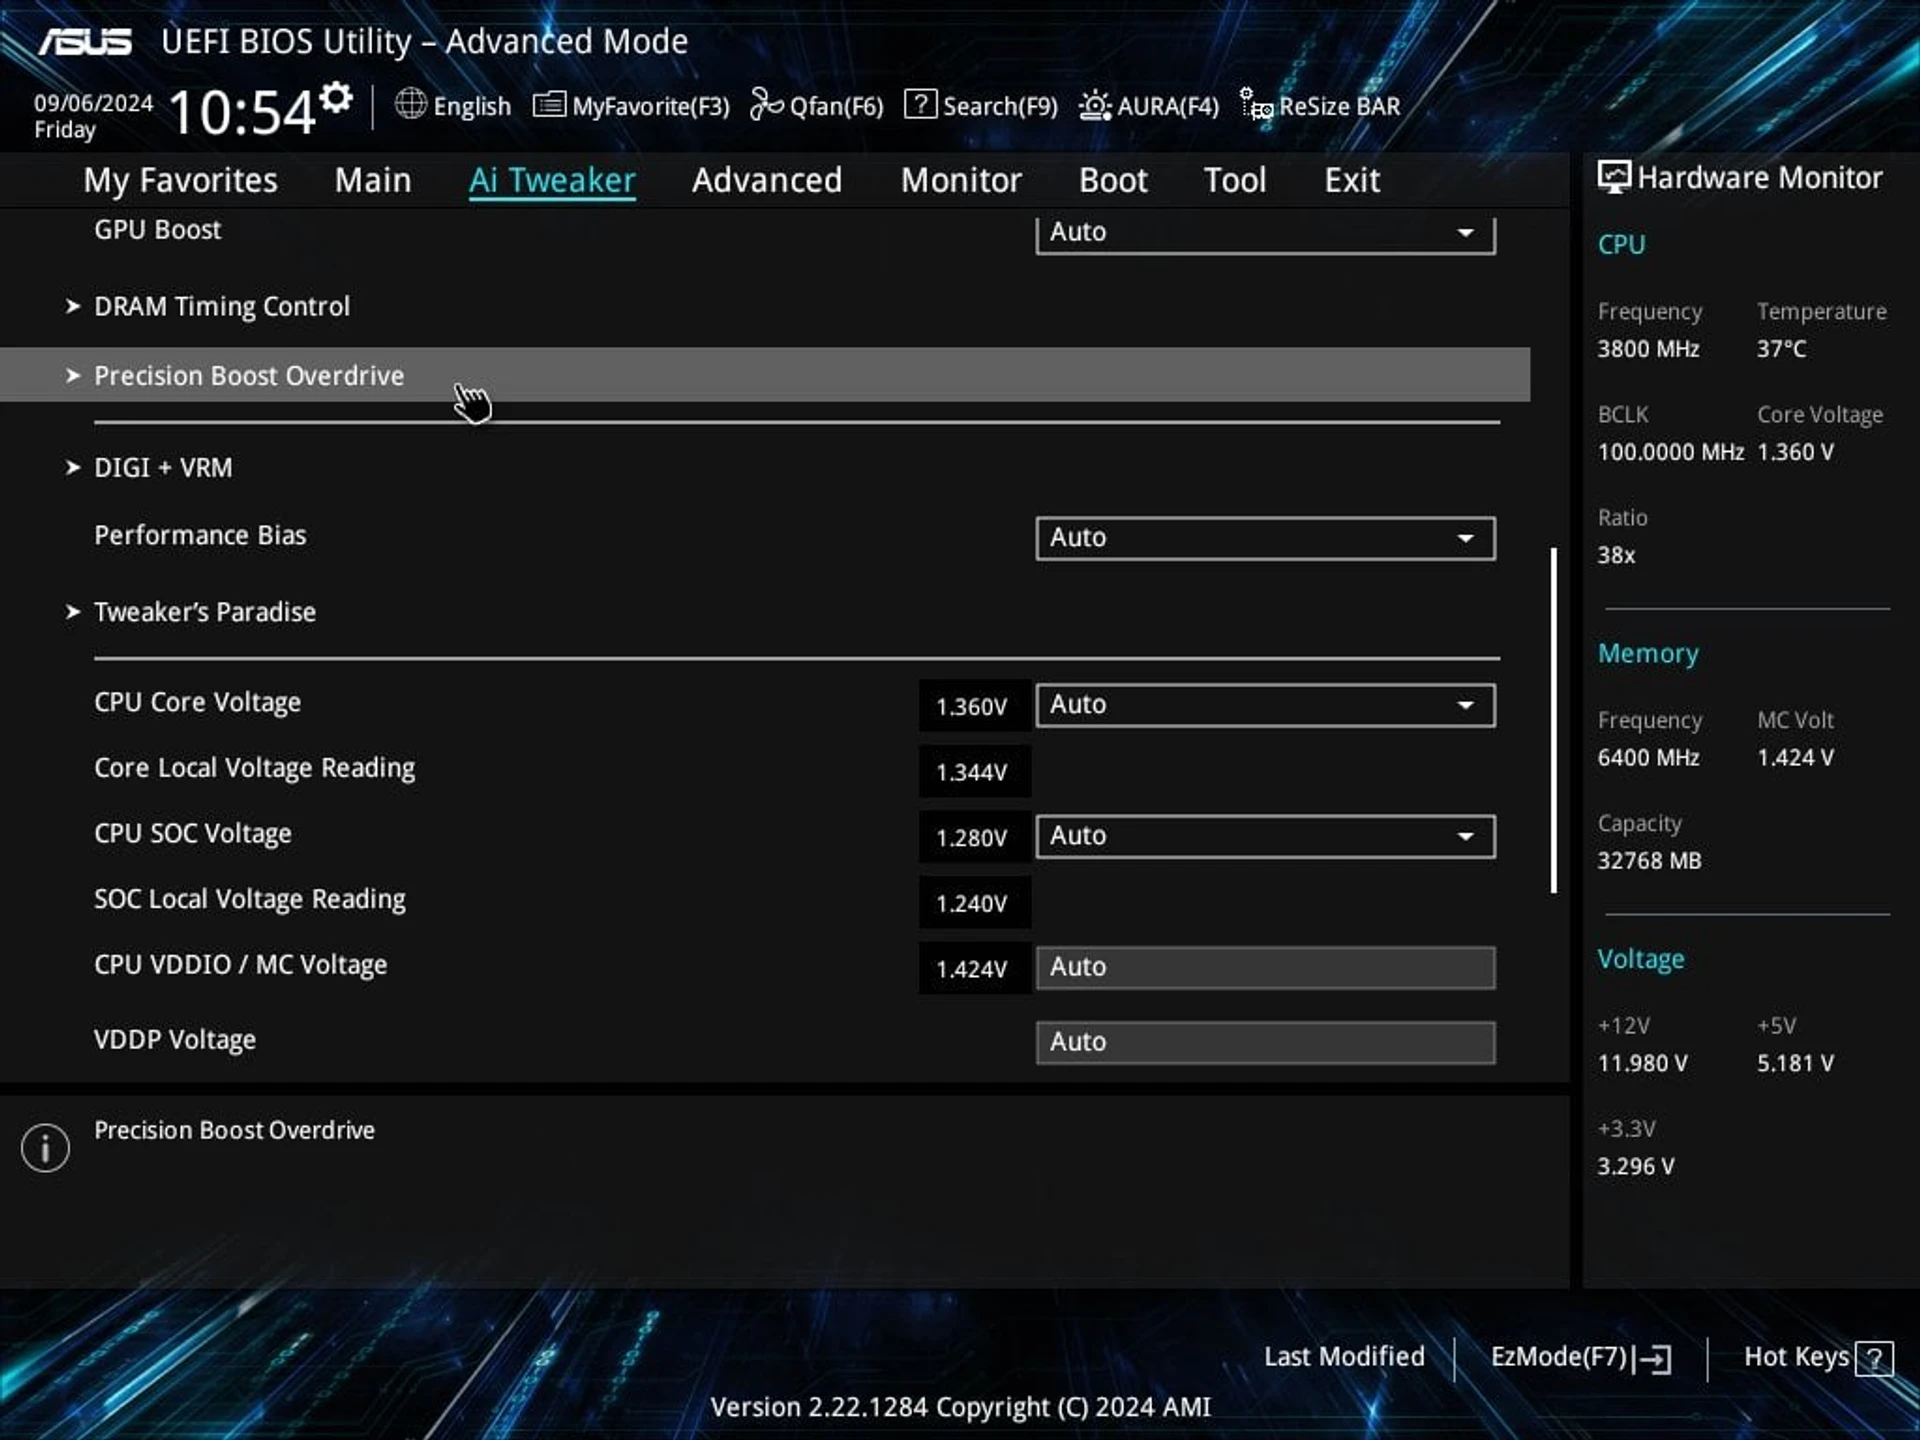This screenshot has width=1920, height=1440.
Task: Open the Advanced tab
Action: [x=767, y=180]
